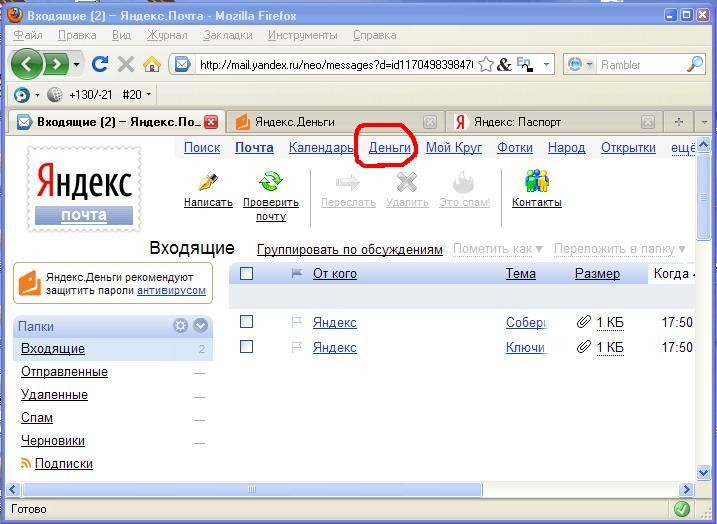
Task: Switch to the Яндекс.Деньги tab
Action: [336, 122]
